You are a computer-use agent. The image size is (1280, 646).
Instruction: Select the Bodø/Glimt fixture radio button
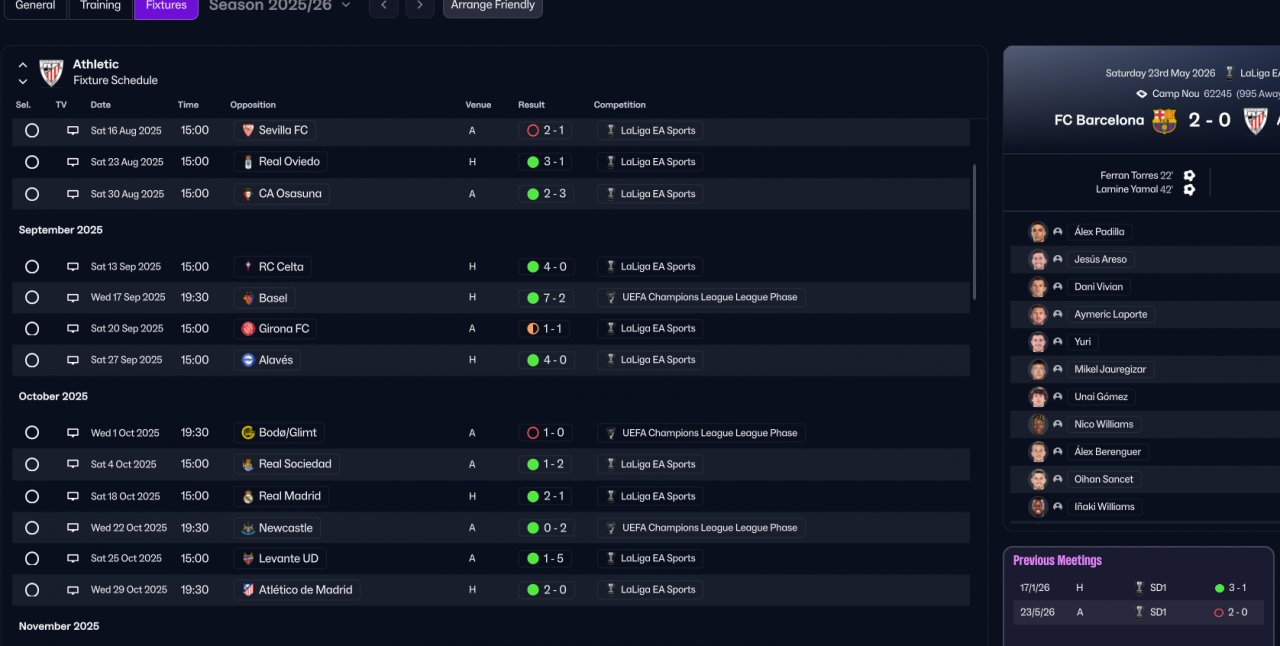coord(32,433)
